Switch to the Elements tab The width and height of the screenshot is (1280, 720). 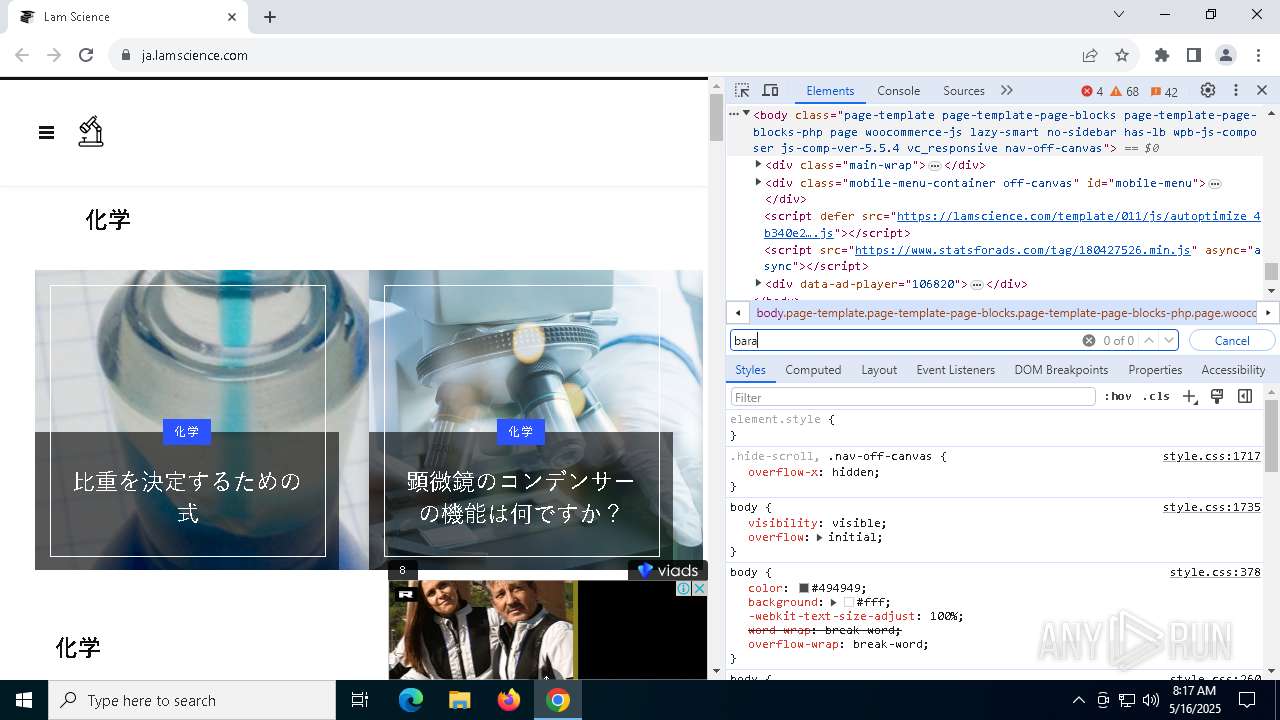[830, 91]
